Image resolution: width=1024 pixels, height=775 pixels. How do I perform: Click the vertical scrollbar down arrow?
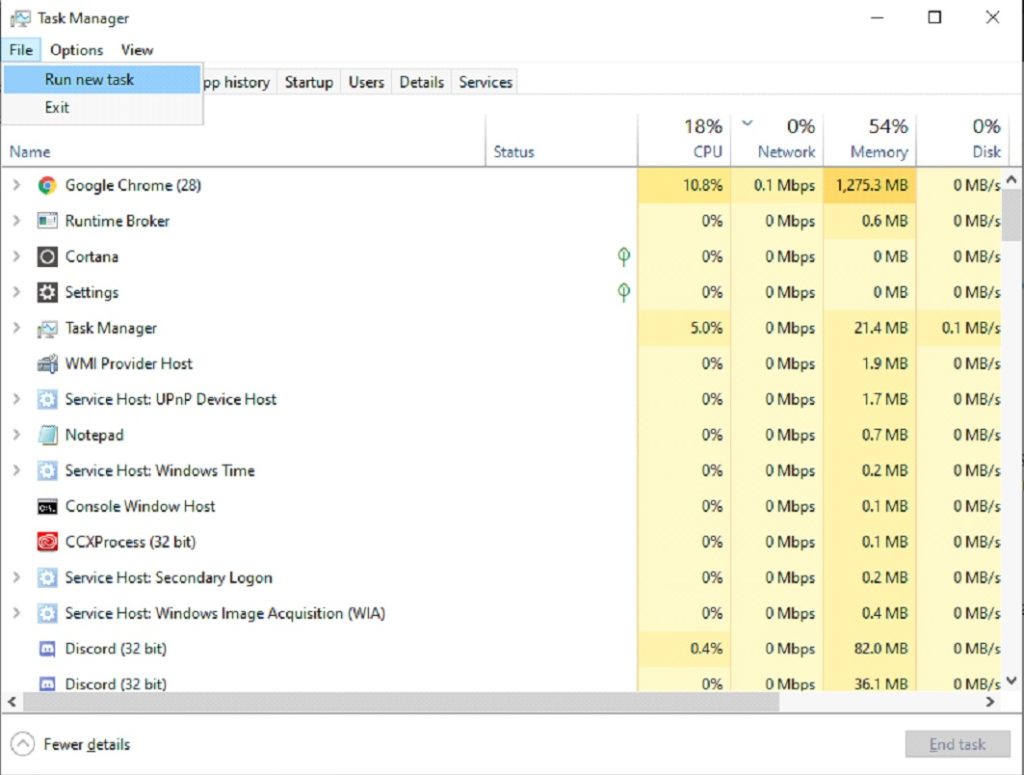click(1012, 680)
